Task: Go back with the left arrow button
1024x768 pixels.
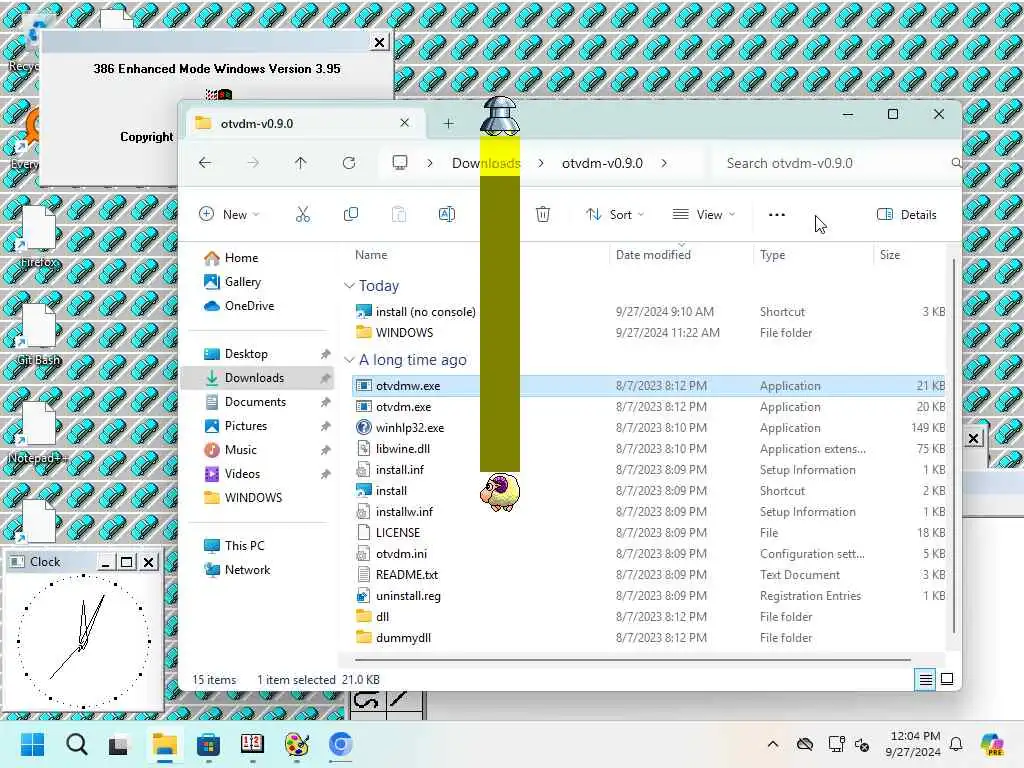Action: tap(205, 163)
